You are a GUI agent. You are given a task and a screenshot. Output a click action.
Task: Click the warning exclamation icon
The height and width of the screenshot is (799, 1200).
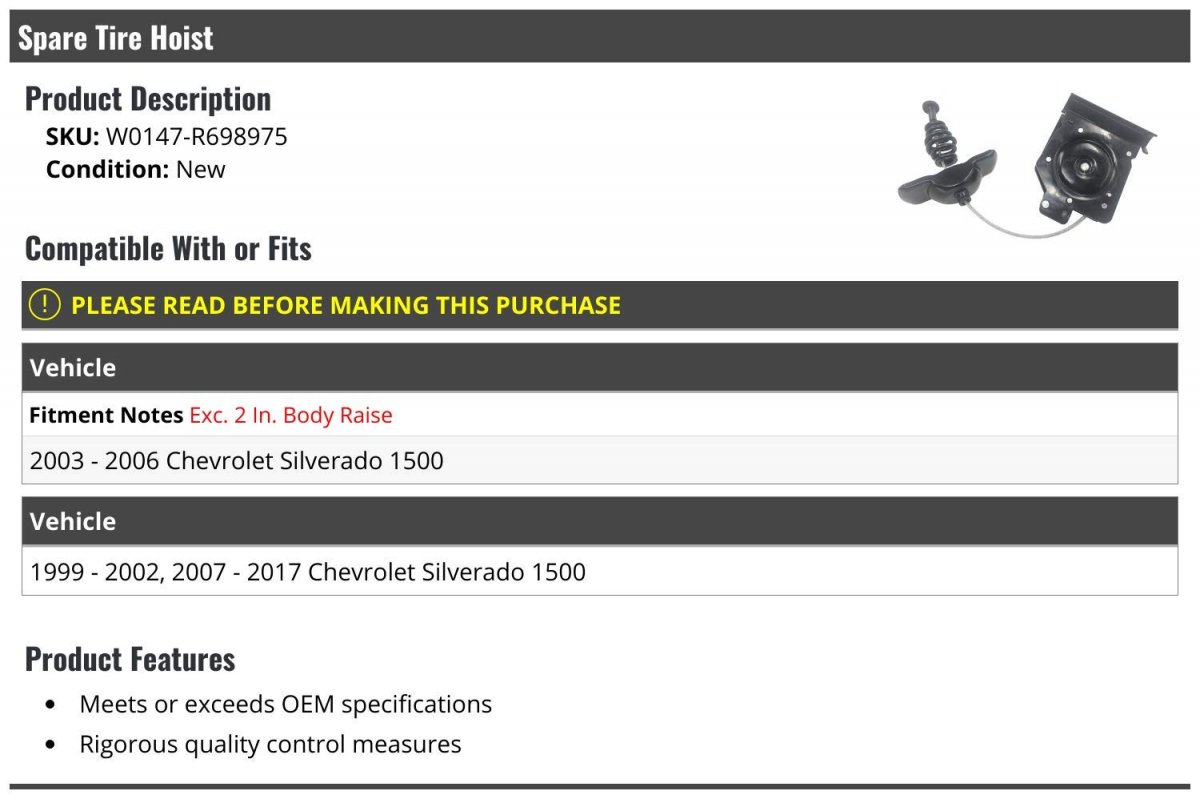click(44, 304)
